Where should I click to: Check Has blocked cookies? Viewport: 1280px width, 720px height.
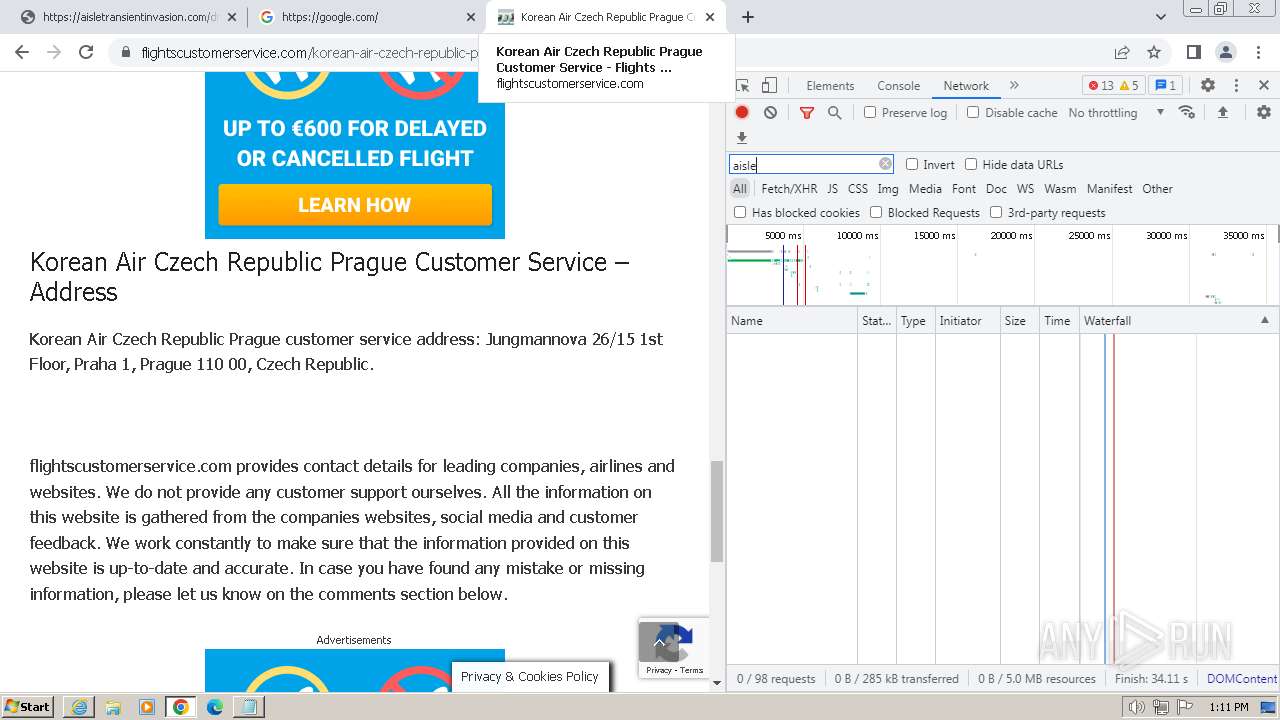pyautogui.click(x=740, y=212)
